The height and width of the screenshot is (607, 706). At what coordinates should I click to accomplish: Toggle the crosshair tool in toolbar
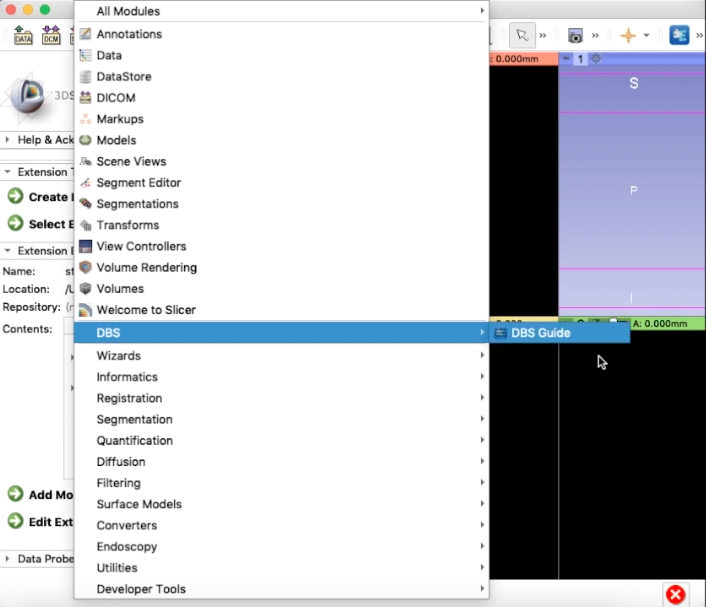(x=628, y=35)
